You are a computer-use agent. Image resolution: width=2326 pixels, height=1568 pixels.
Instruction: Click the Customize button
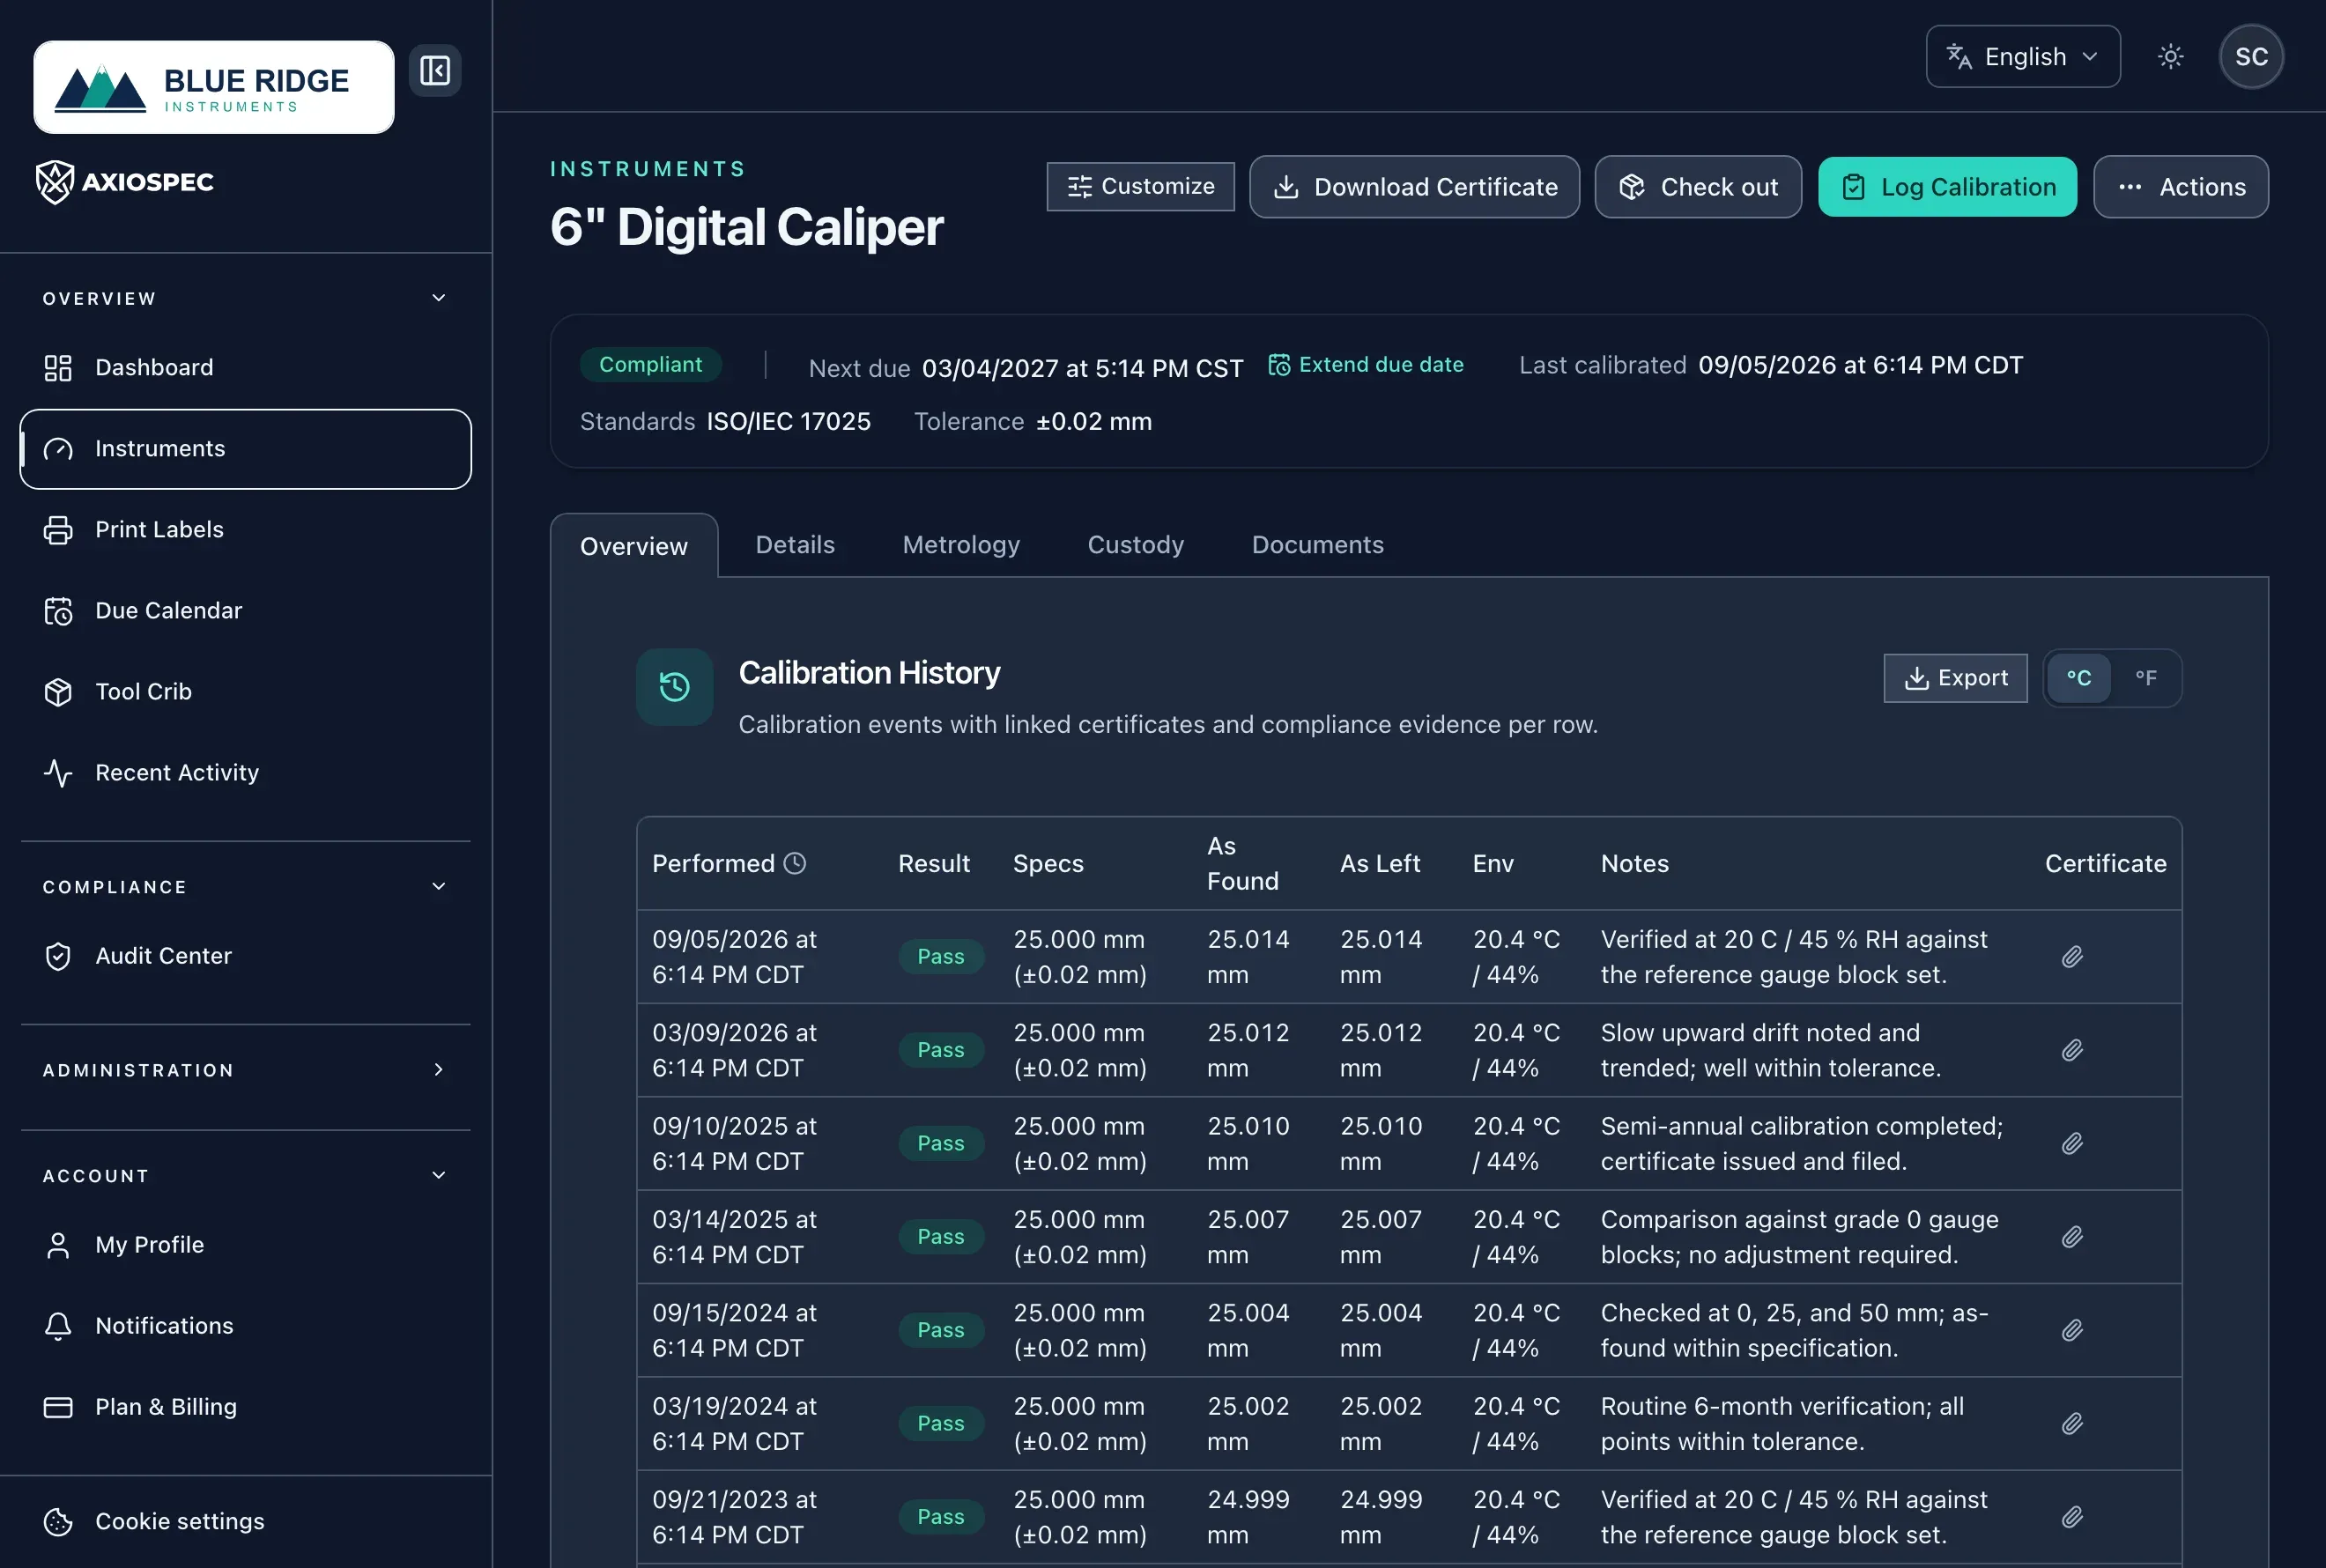pyautogui.click(x=1140, y=186)
